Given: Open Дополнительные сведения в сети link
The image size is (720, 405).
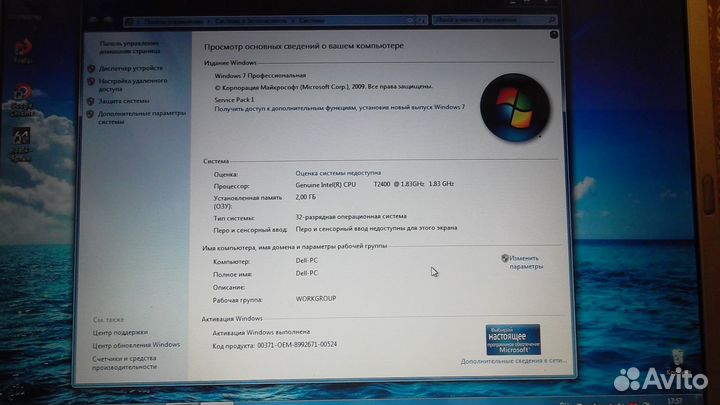Looking at the screenshot, I should [x=513, y=361].
